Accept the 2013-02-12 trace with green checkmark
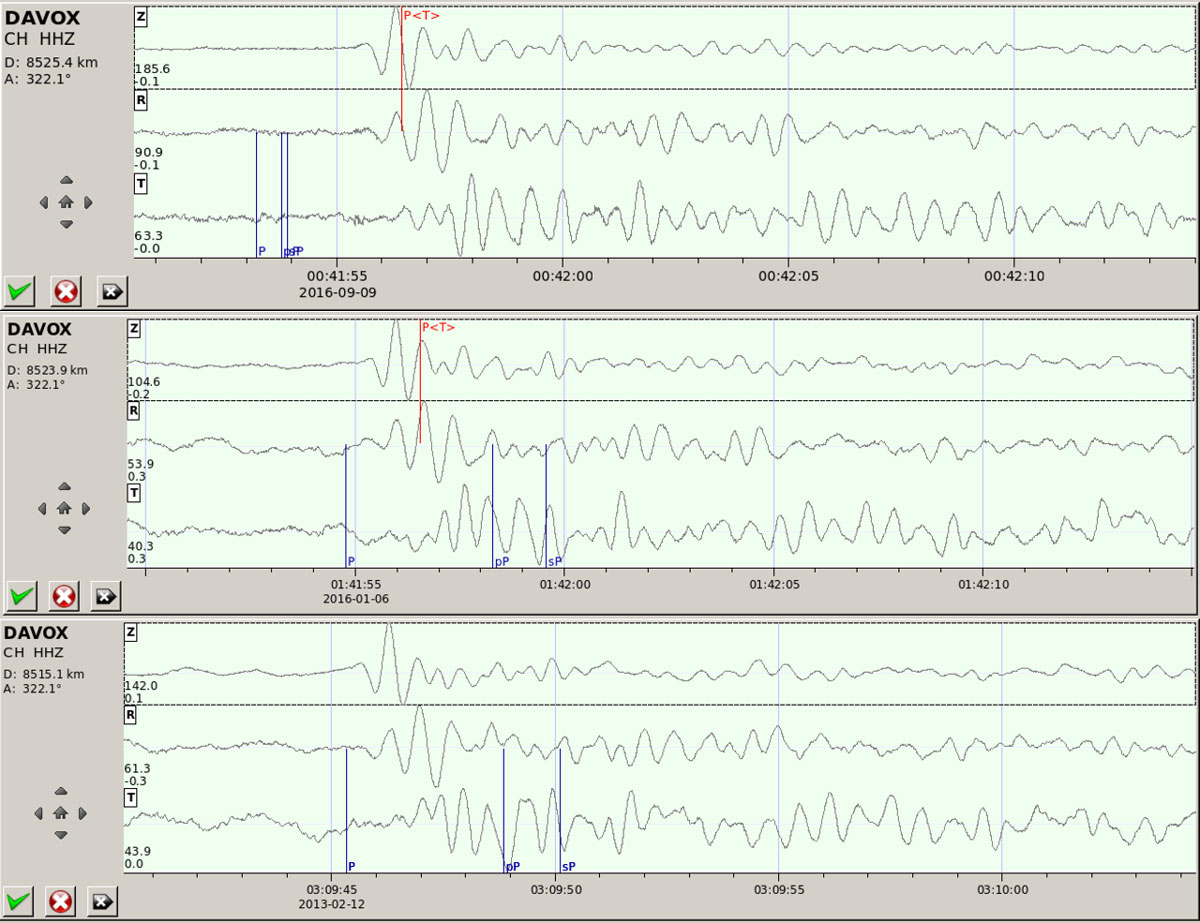This screenshot has width=1200, height=923. [19, 901]
